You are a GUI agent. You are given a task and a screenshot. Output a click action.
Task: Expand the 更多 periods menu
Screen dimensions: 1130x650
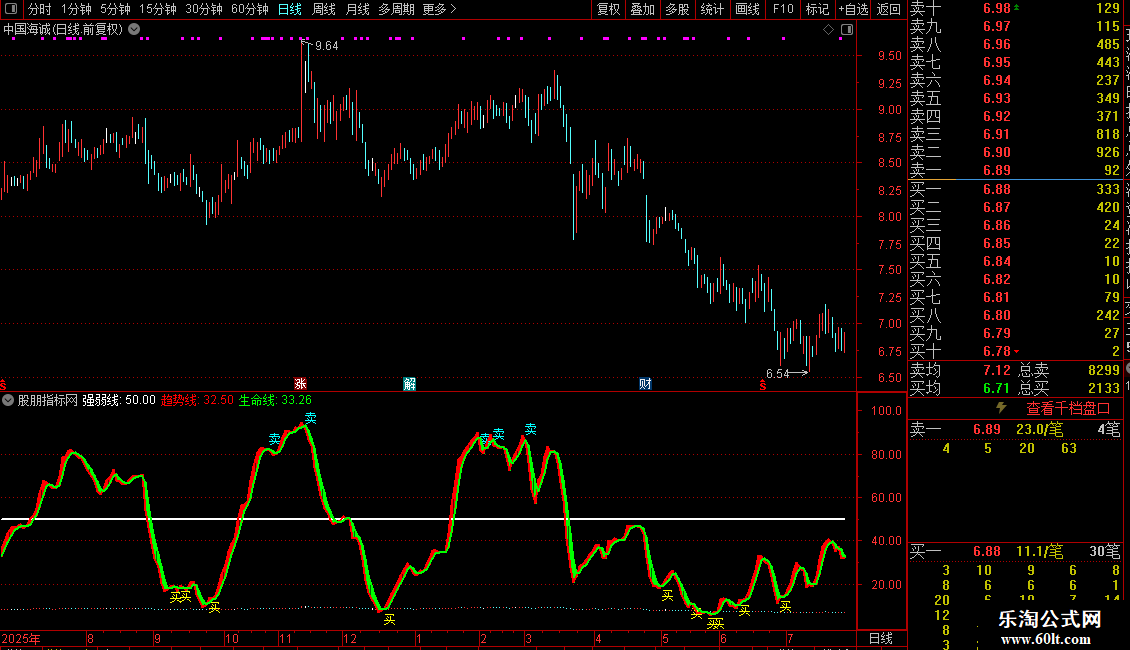click(439, 9)
